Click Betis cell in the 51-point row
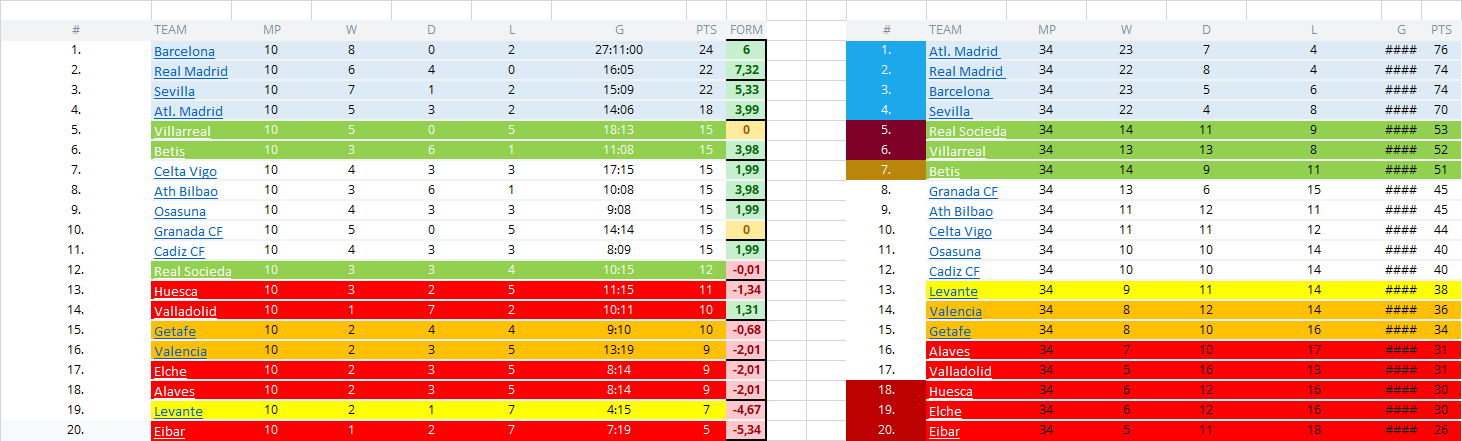This screenshot has height=441, width=1462. (x=966, y=171)
